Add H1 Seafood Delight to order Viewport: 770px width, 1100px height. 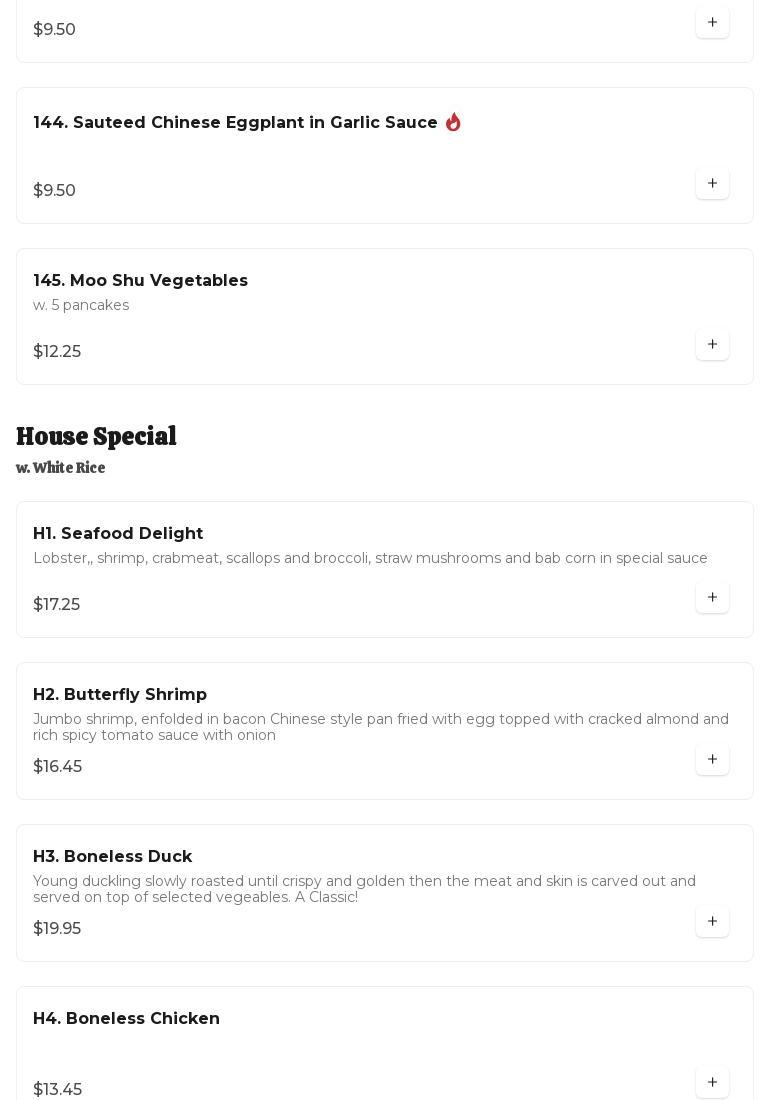[712, 598]
